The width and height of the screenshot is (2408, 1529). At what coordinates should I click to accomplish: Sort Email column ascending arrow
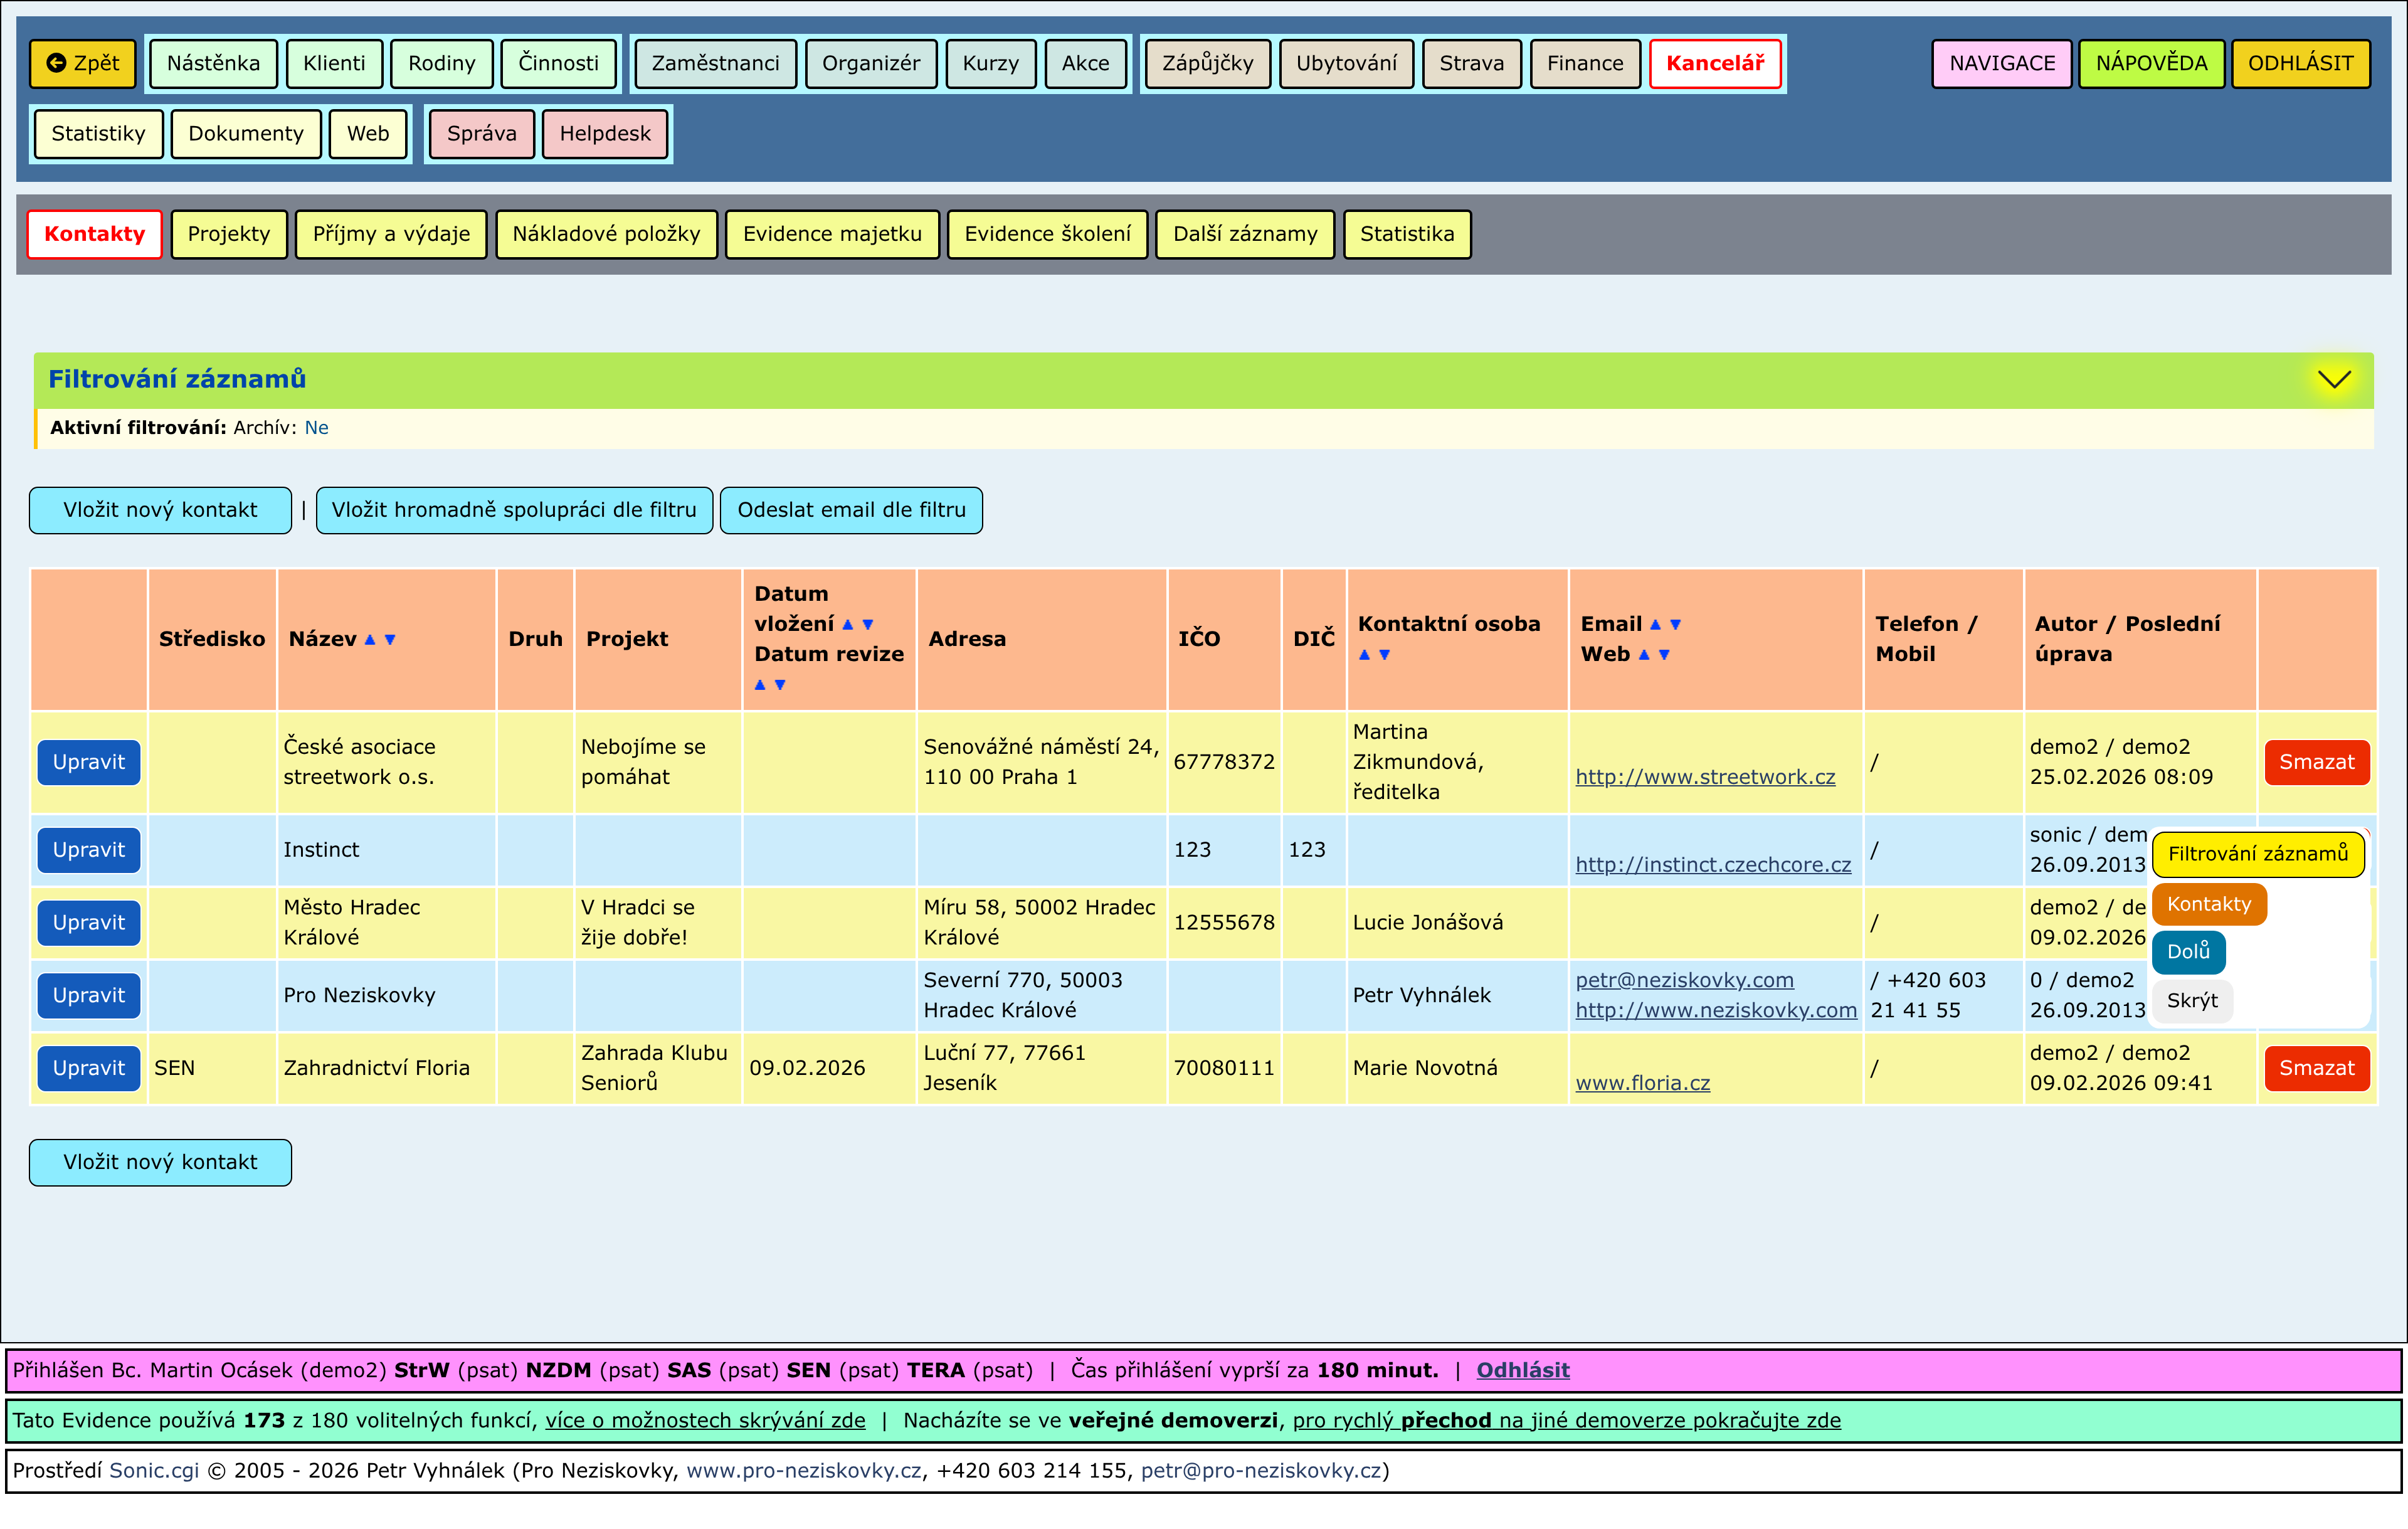(x=1655, y=625)
